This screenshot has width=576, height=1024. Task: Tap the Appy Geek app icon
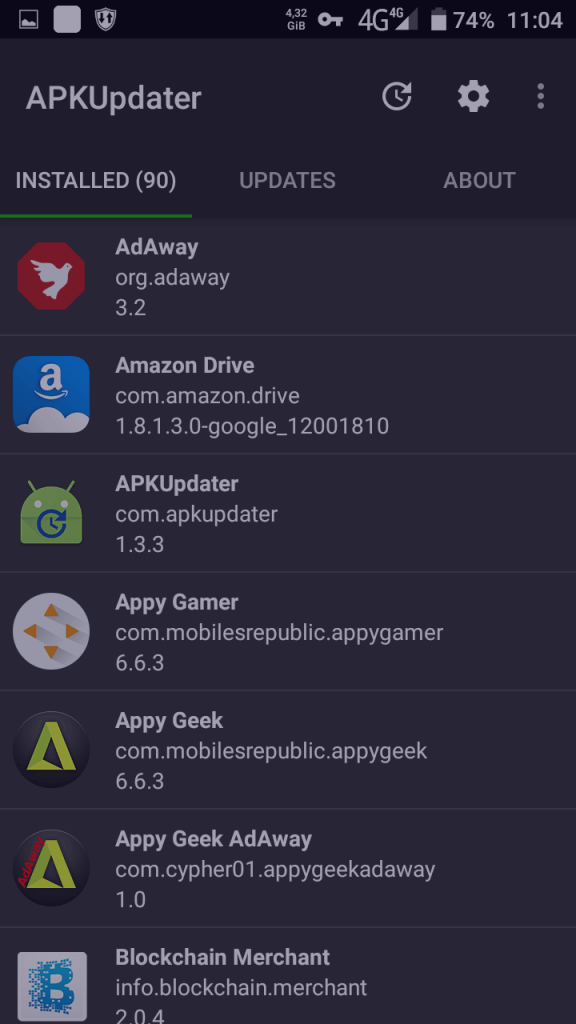point(52,749)
